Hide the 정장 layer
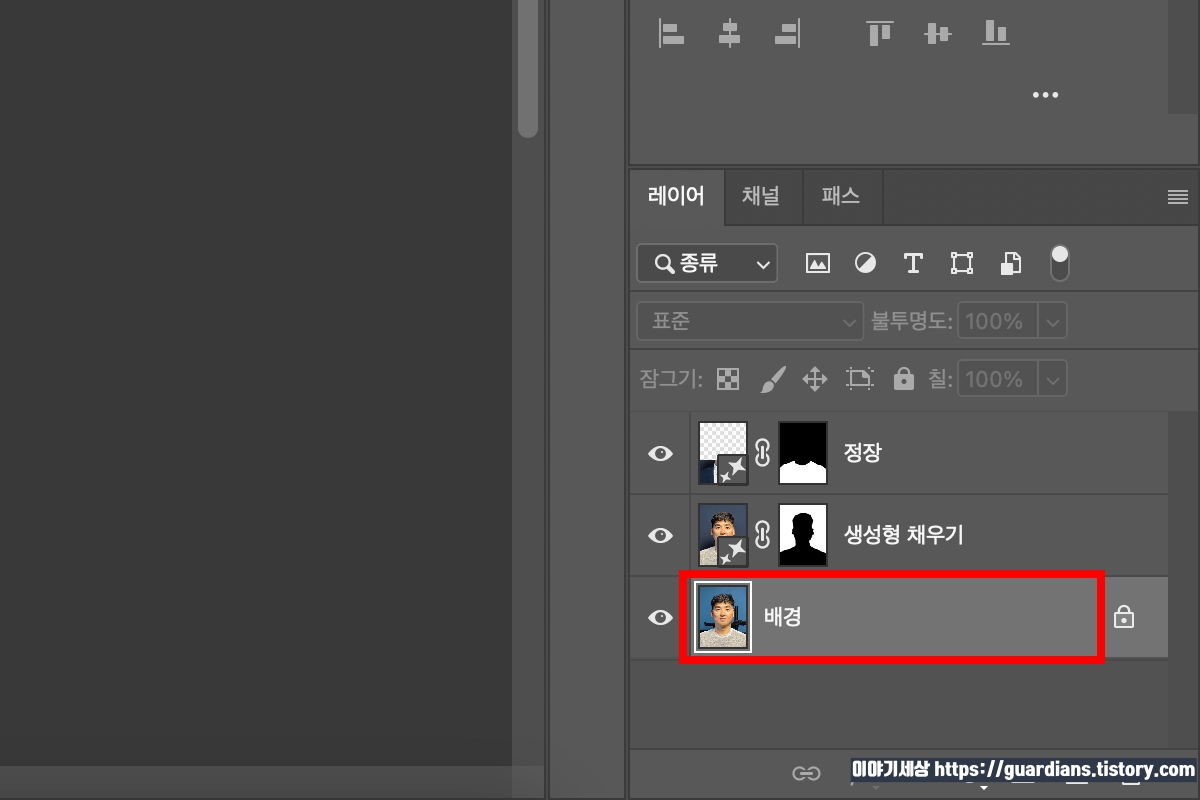1200x800 pixels. [660, 453]
